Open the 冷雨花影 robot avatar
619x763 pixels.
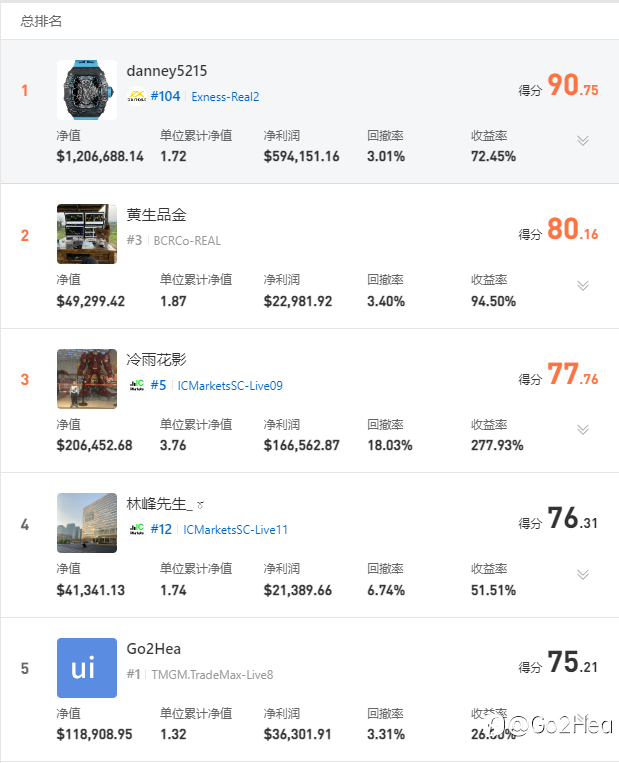(x=87, y=379)
